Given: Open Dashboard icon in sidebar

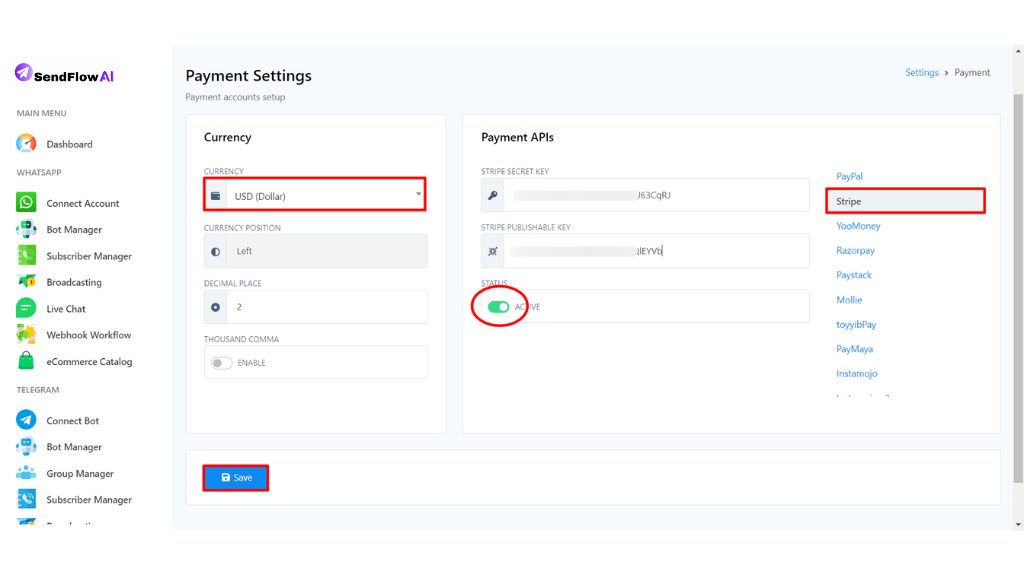Looking at the screenshot, I should (26, 144).
